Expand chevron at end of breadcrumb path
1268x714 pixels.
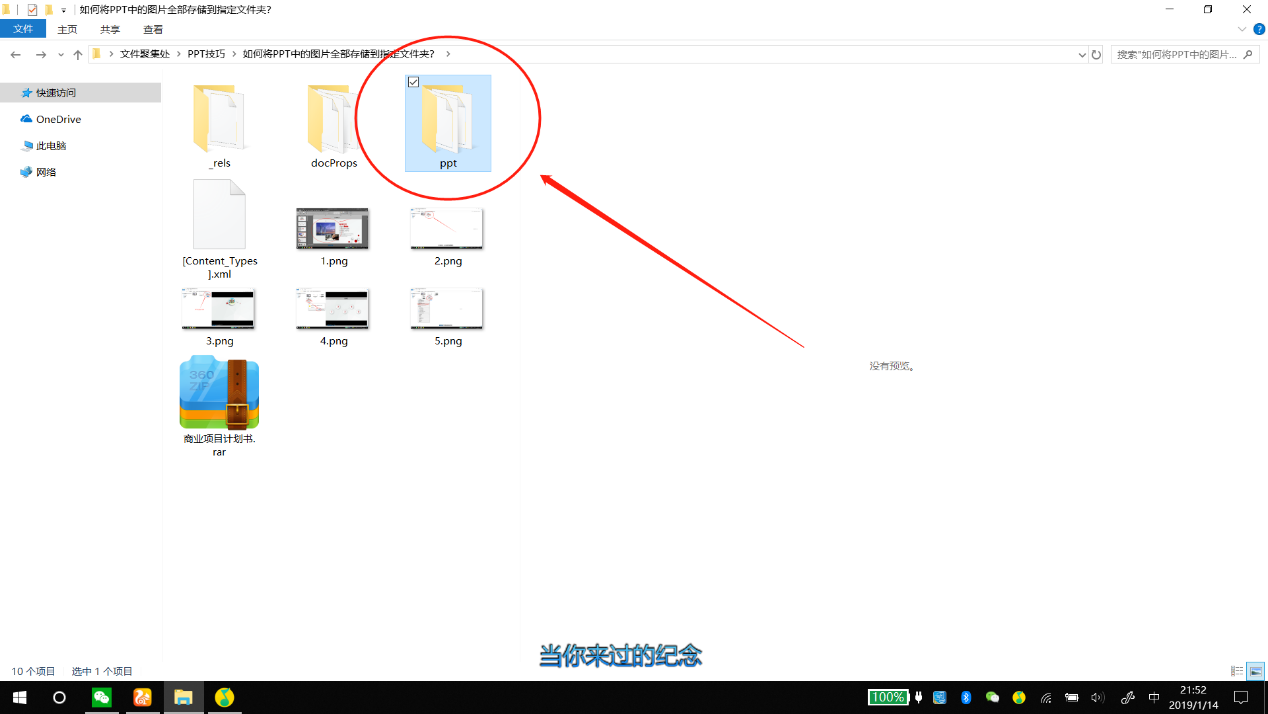tap(447, 54)
